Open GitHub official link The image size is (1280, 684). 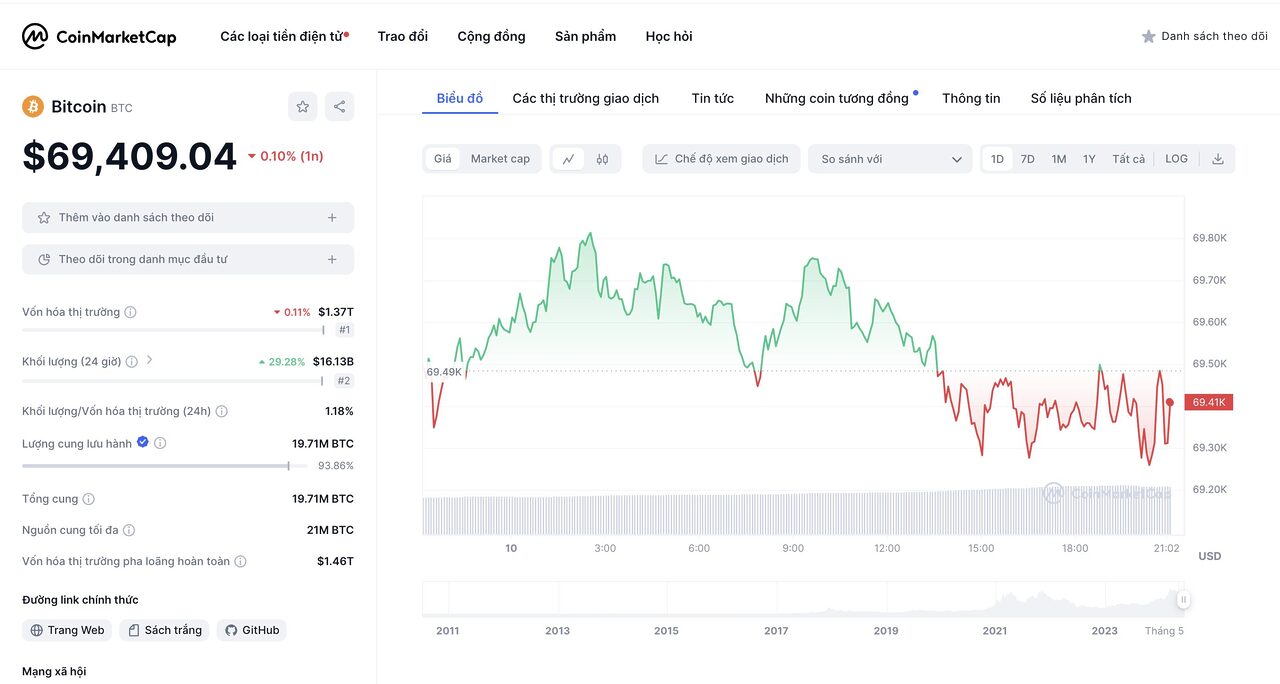click(252, 630)
